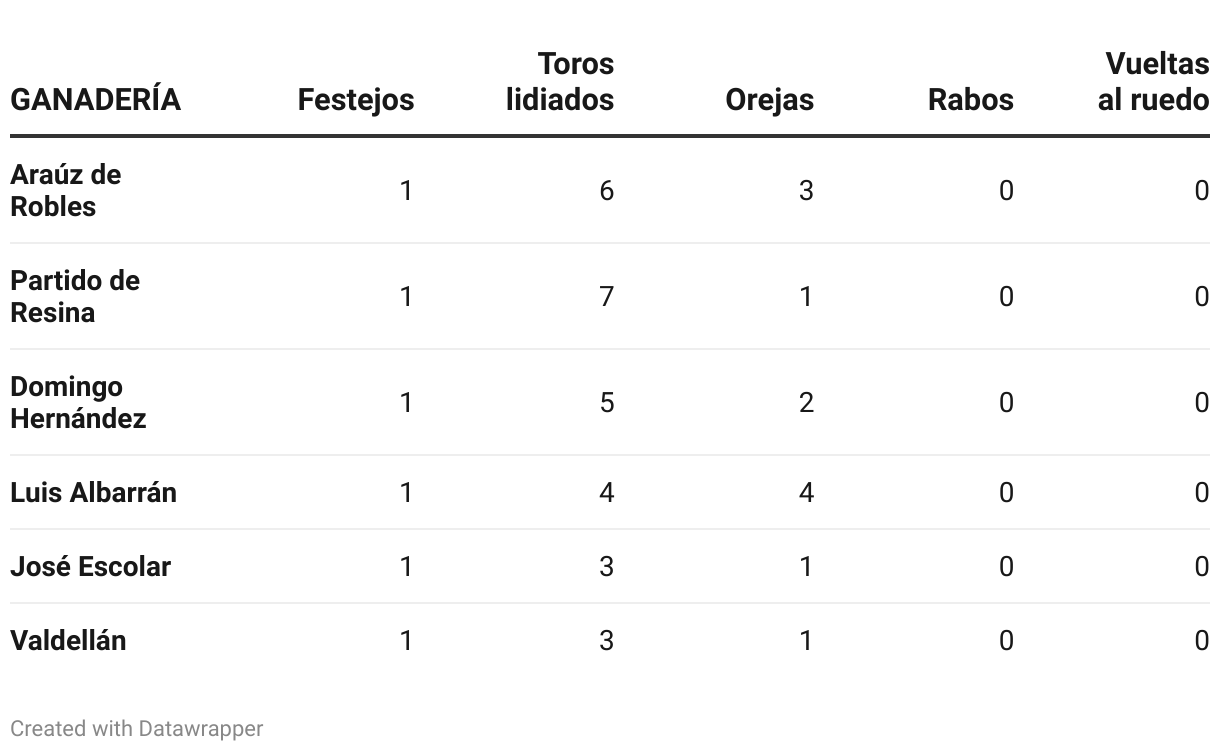
Task: Click the GANADERÍA column header
Action: click(95, 100)
